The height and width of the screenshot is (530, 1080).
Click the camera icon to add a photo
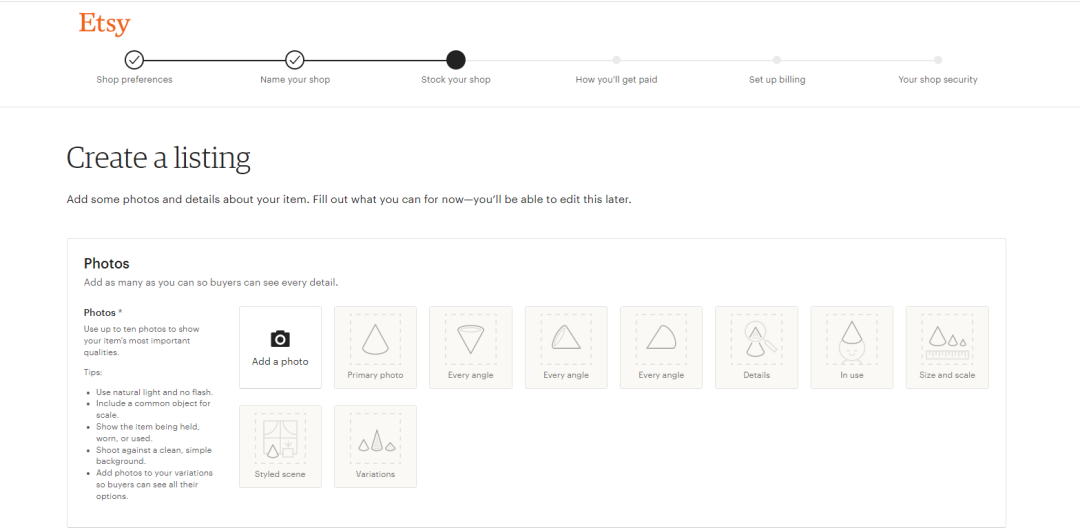coord(280,339)
